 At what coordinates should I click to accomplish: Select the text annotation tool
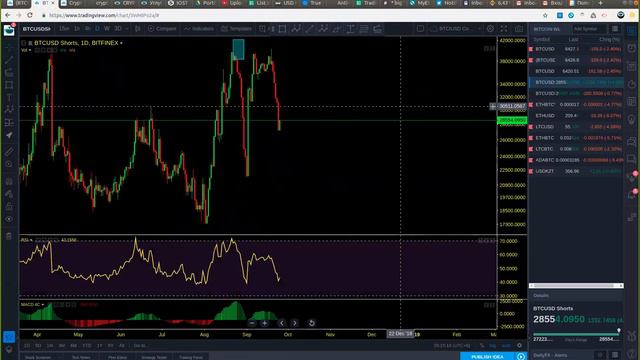tap(9, 97)
